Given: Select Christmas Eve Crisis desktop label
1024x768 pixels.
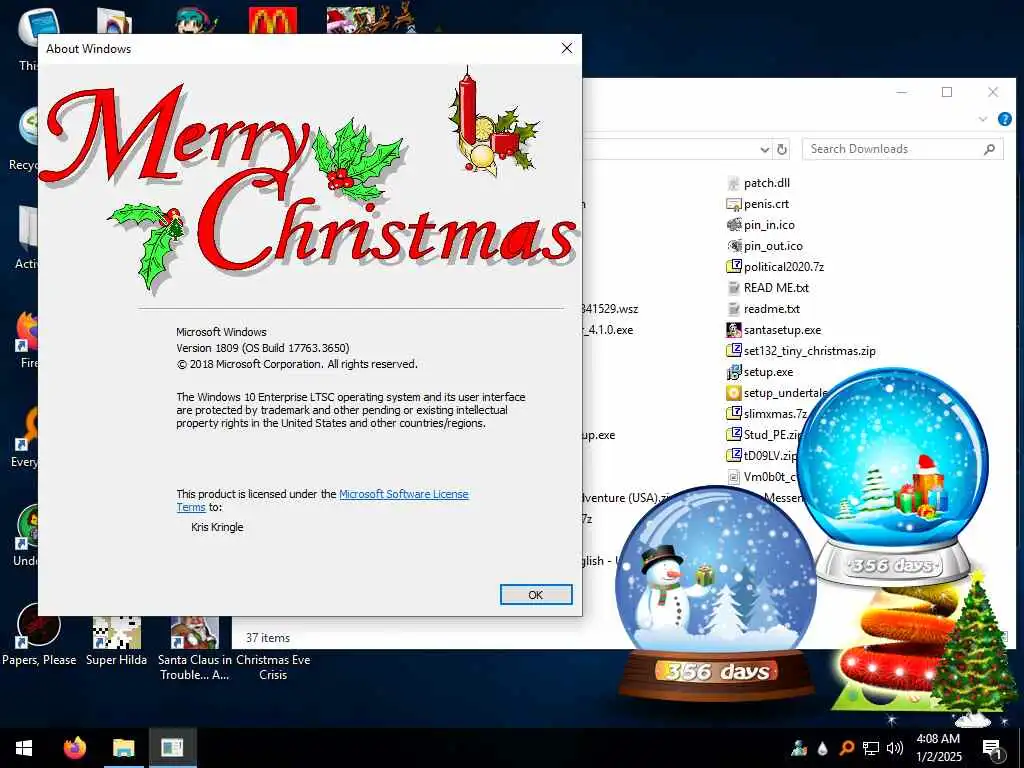Looking at the screenshot, I should 273,667.
